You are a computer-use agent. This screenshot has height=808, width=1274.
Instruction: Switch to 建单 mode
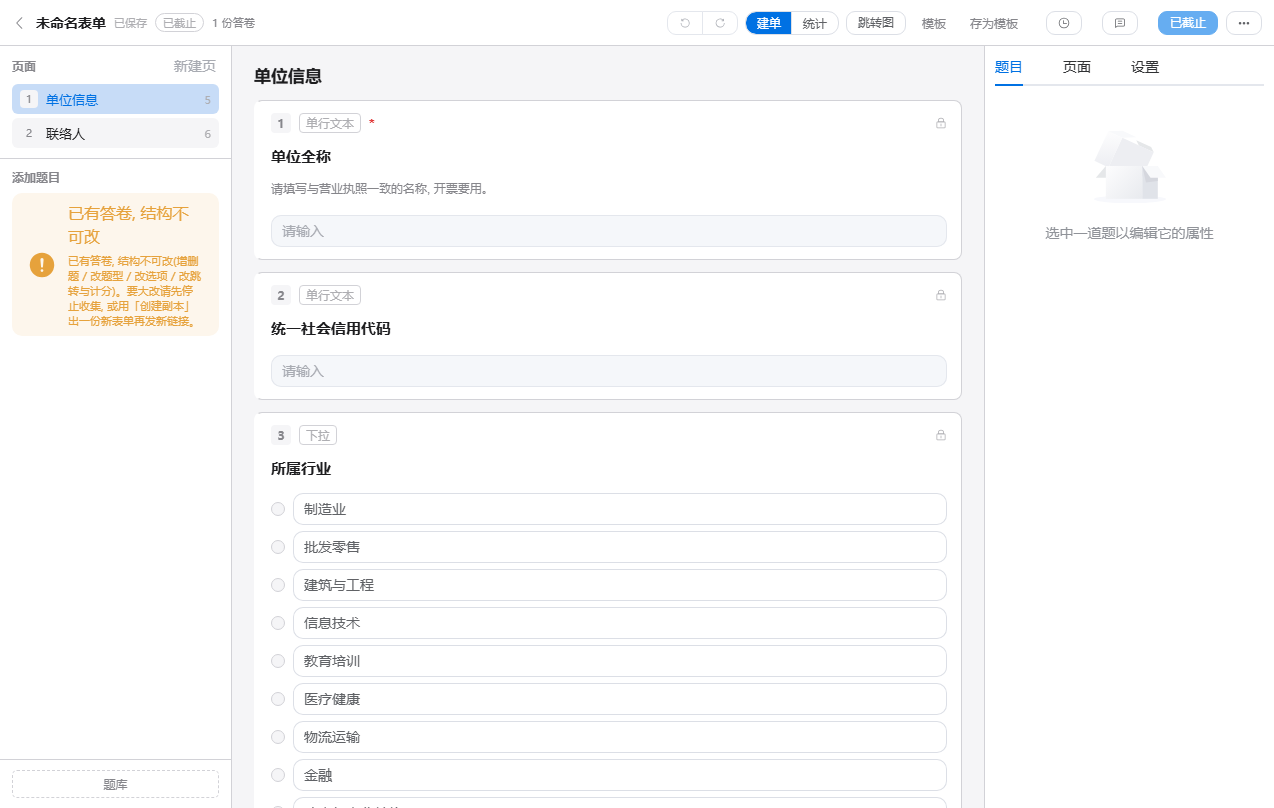[769, 23]
